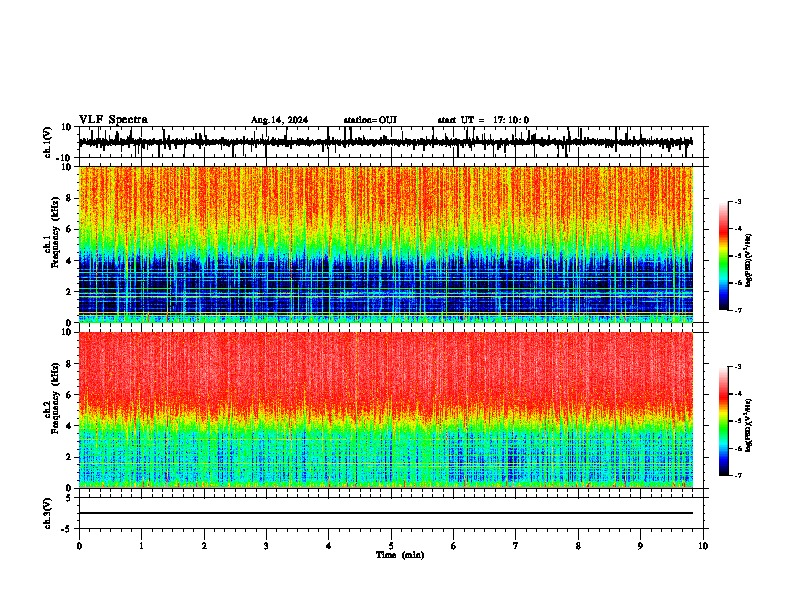Click the 6 kHz tick label on ch.2 frequency axis
Screen dimensions: 792x612
click(x=69, y=395)
